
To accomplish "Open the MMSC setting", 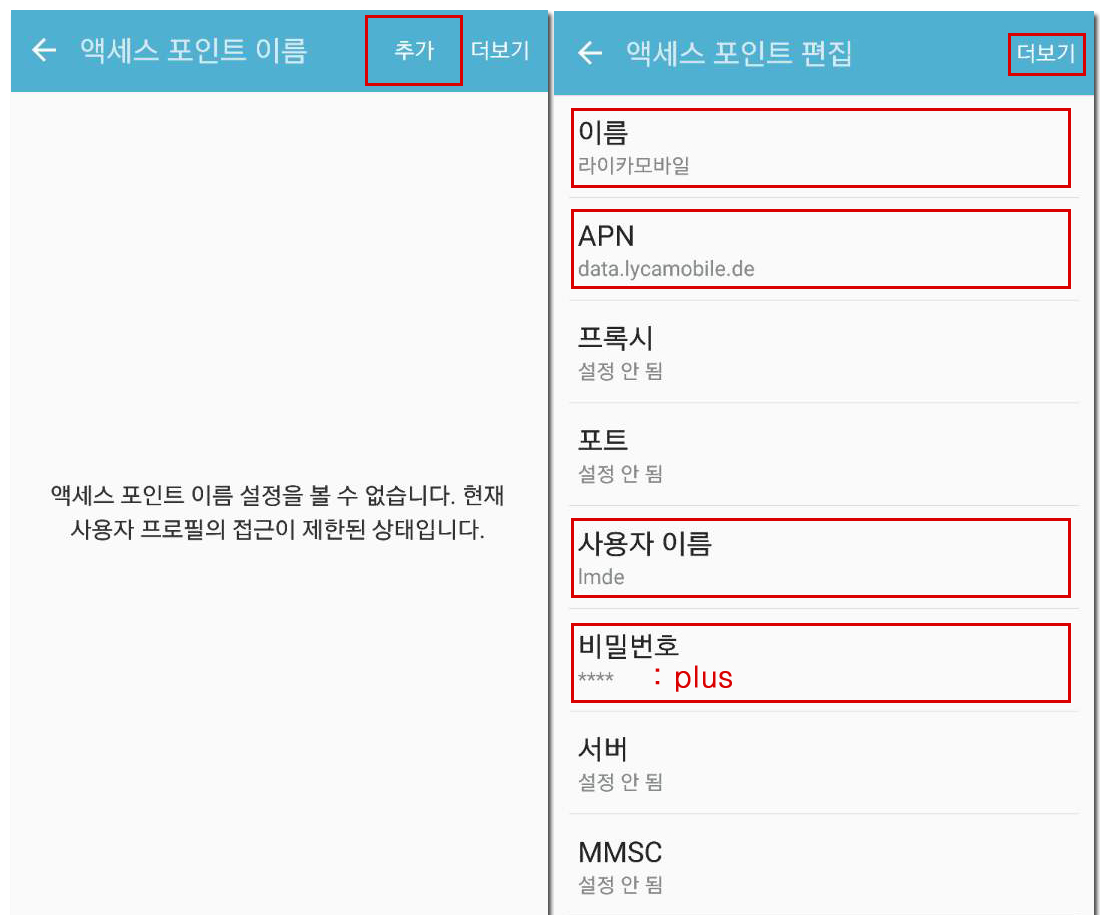I will [824, 866].
